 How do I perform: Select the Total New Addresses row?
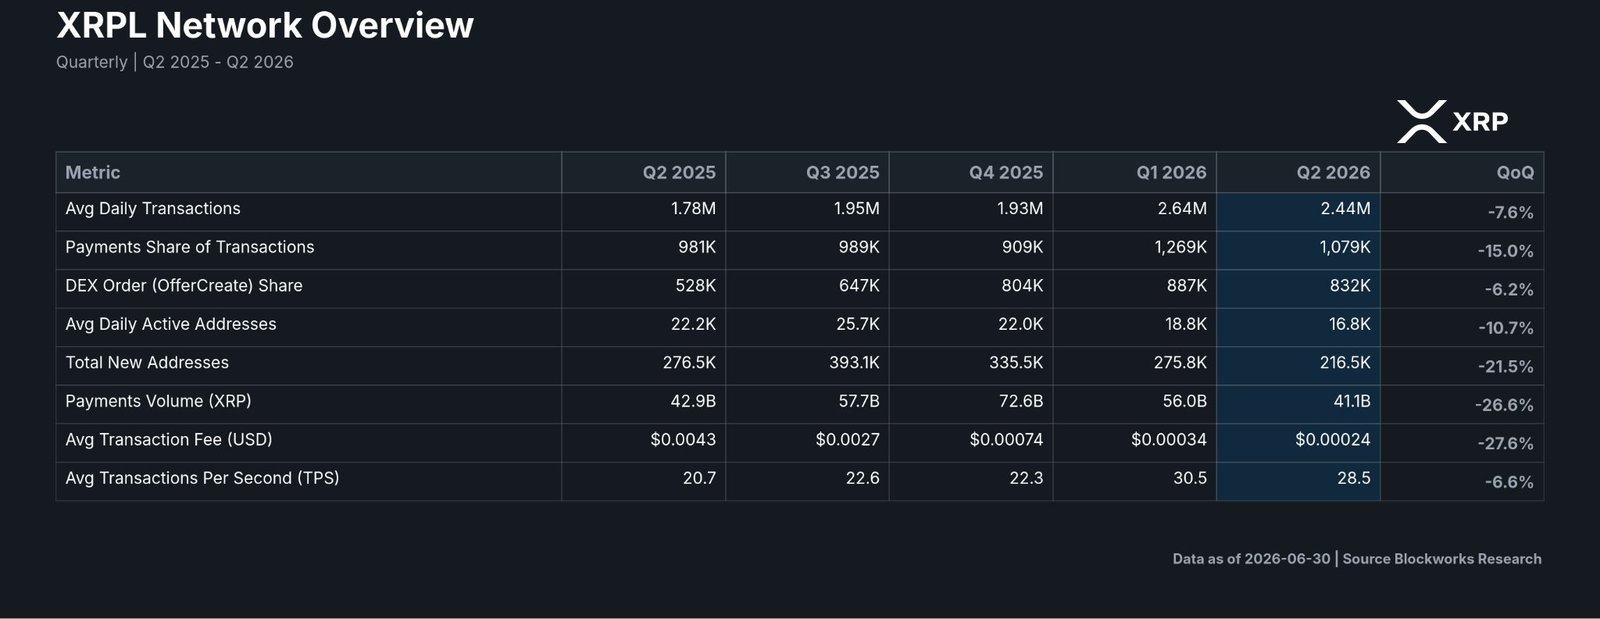(799, 363)
